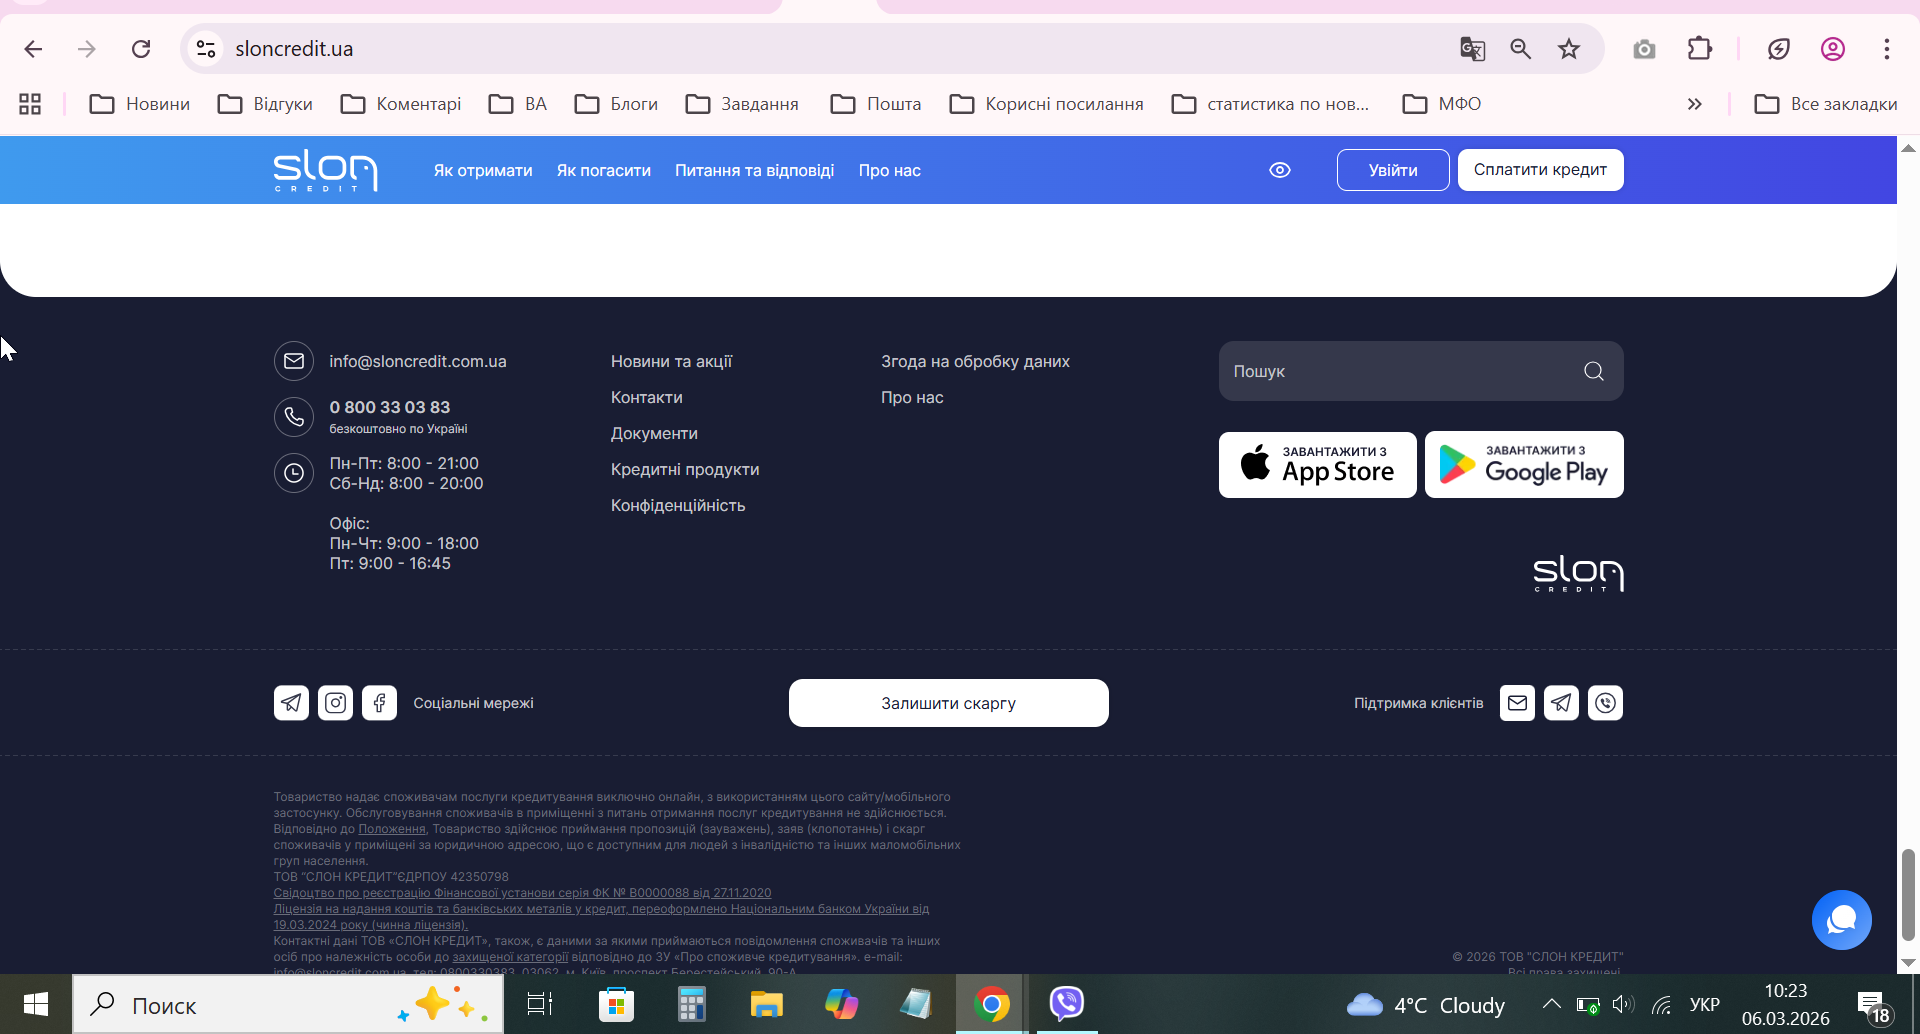The height and width of the screenshot is (1034, 1920).
Task: Open the Коментарі bookmarks folder
Action: coord(401,104)
